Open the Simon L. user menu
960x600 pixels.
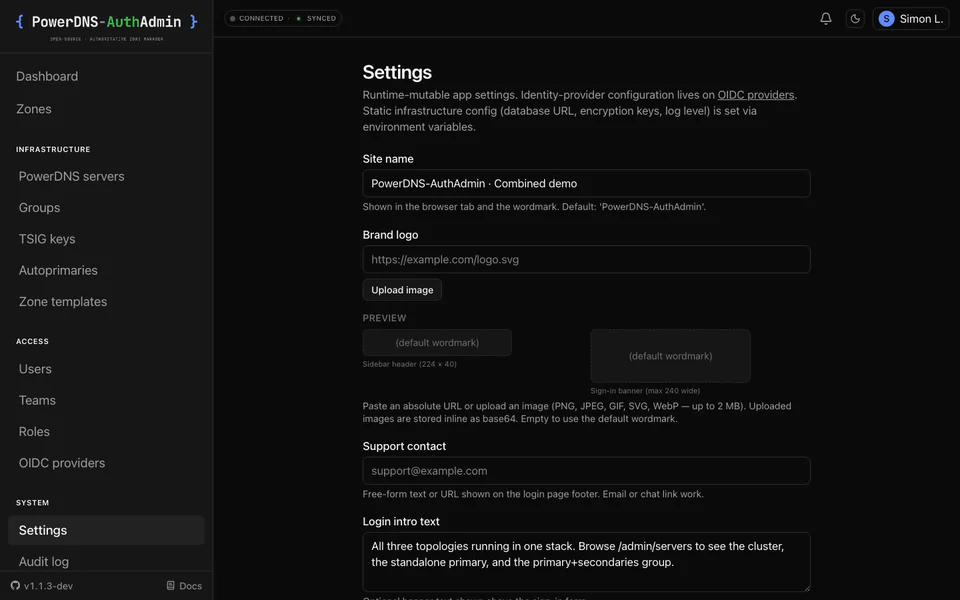910,19
